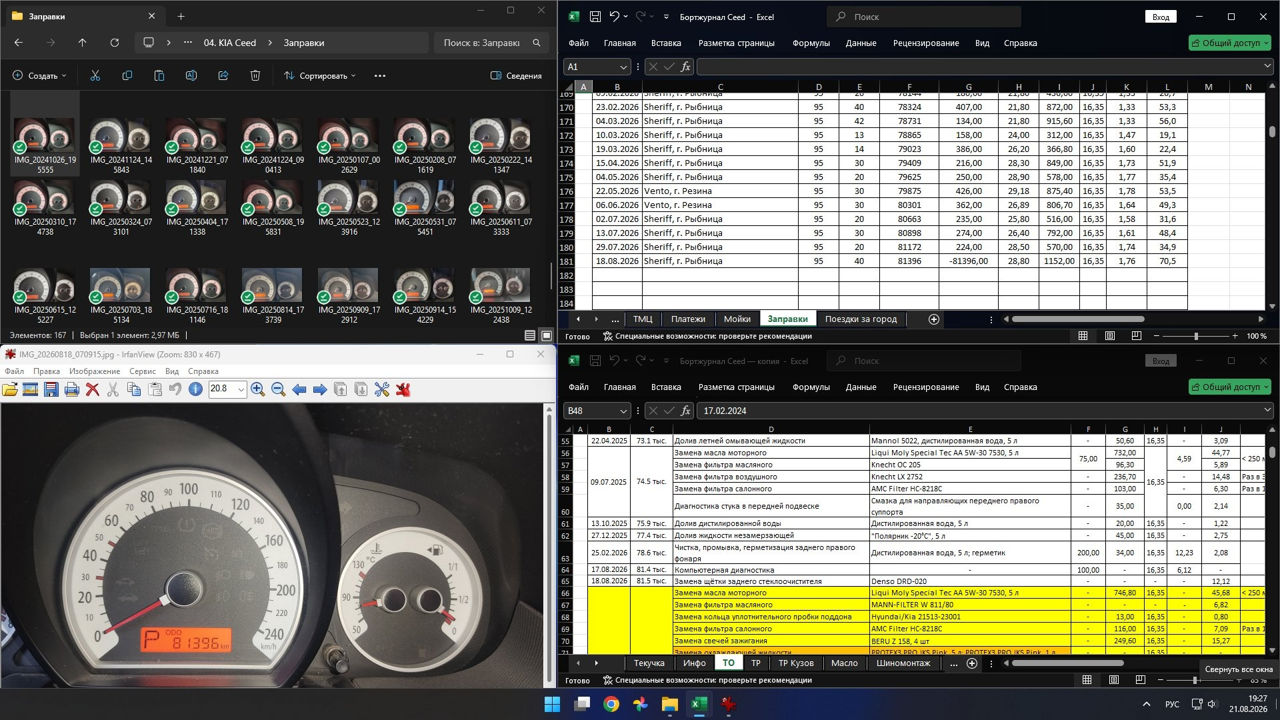Add a new sheet in top Excel window
1280x720 pixels.
tap(934, 319)
